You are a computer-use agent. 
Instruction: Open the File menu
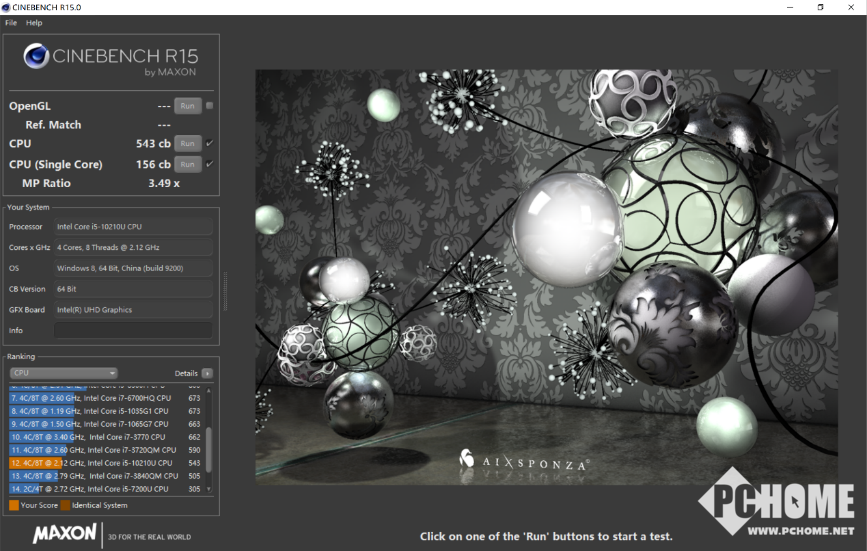(x=11, y=23)
